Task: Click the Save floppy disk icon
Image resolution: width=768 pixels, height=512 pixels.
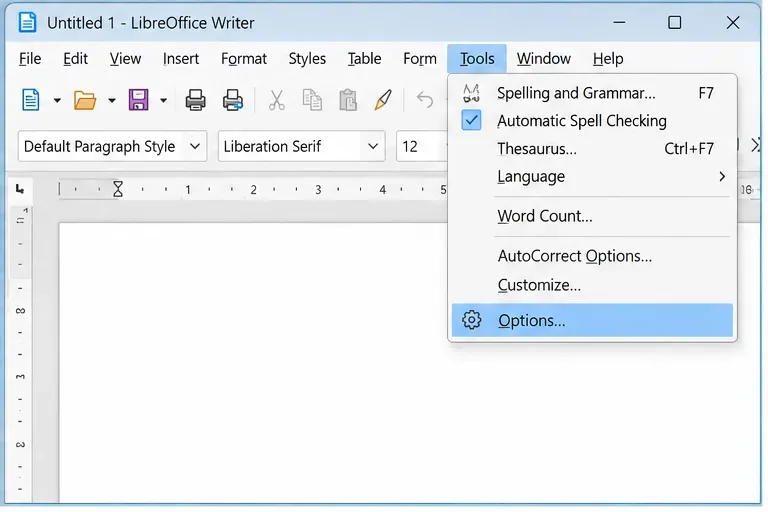Action: tap(139, 100)
